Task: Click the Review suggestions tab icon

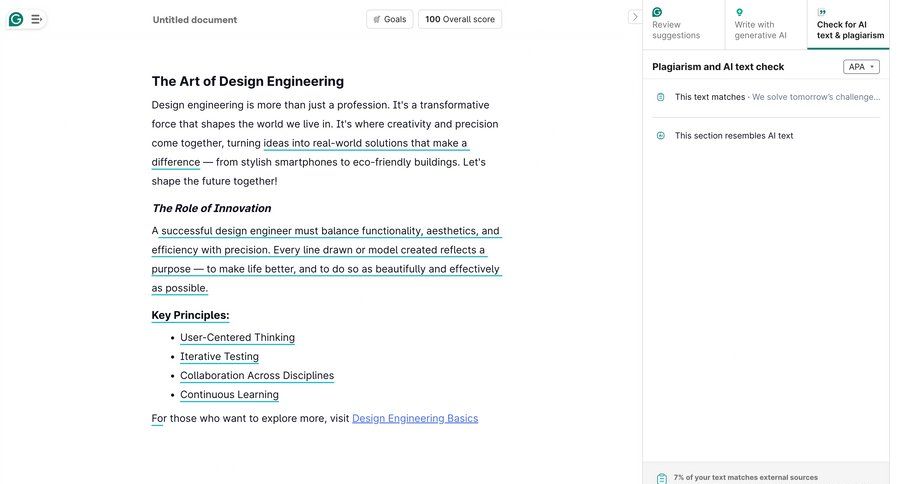Action: [x=657, y=12]
